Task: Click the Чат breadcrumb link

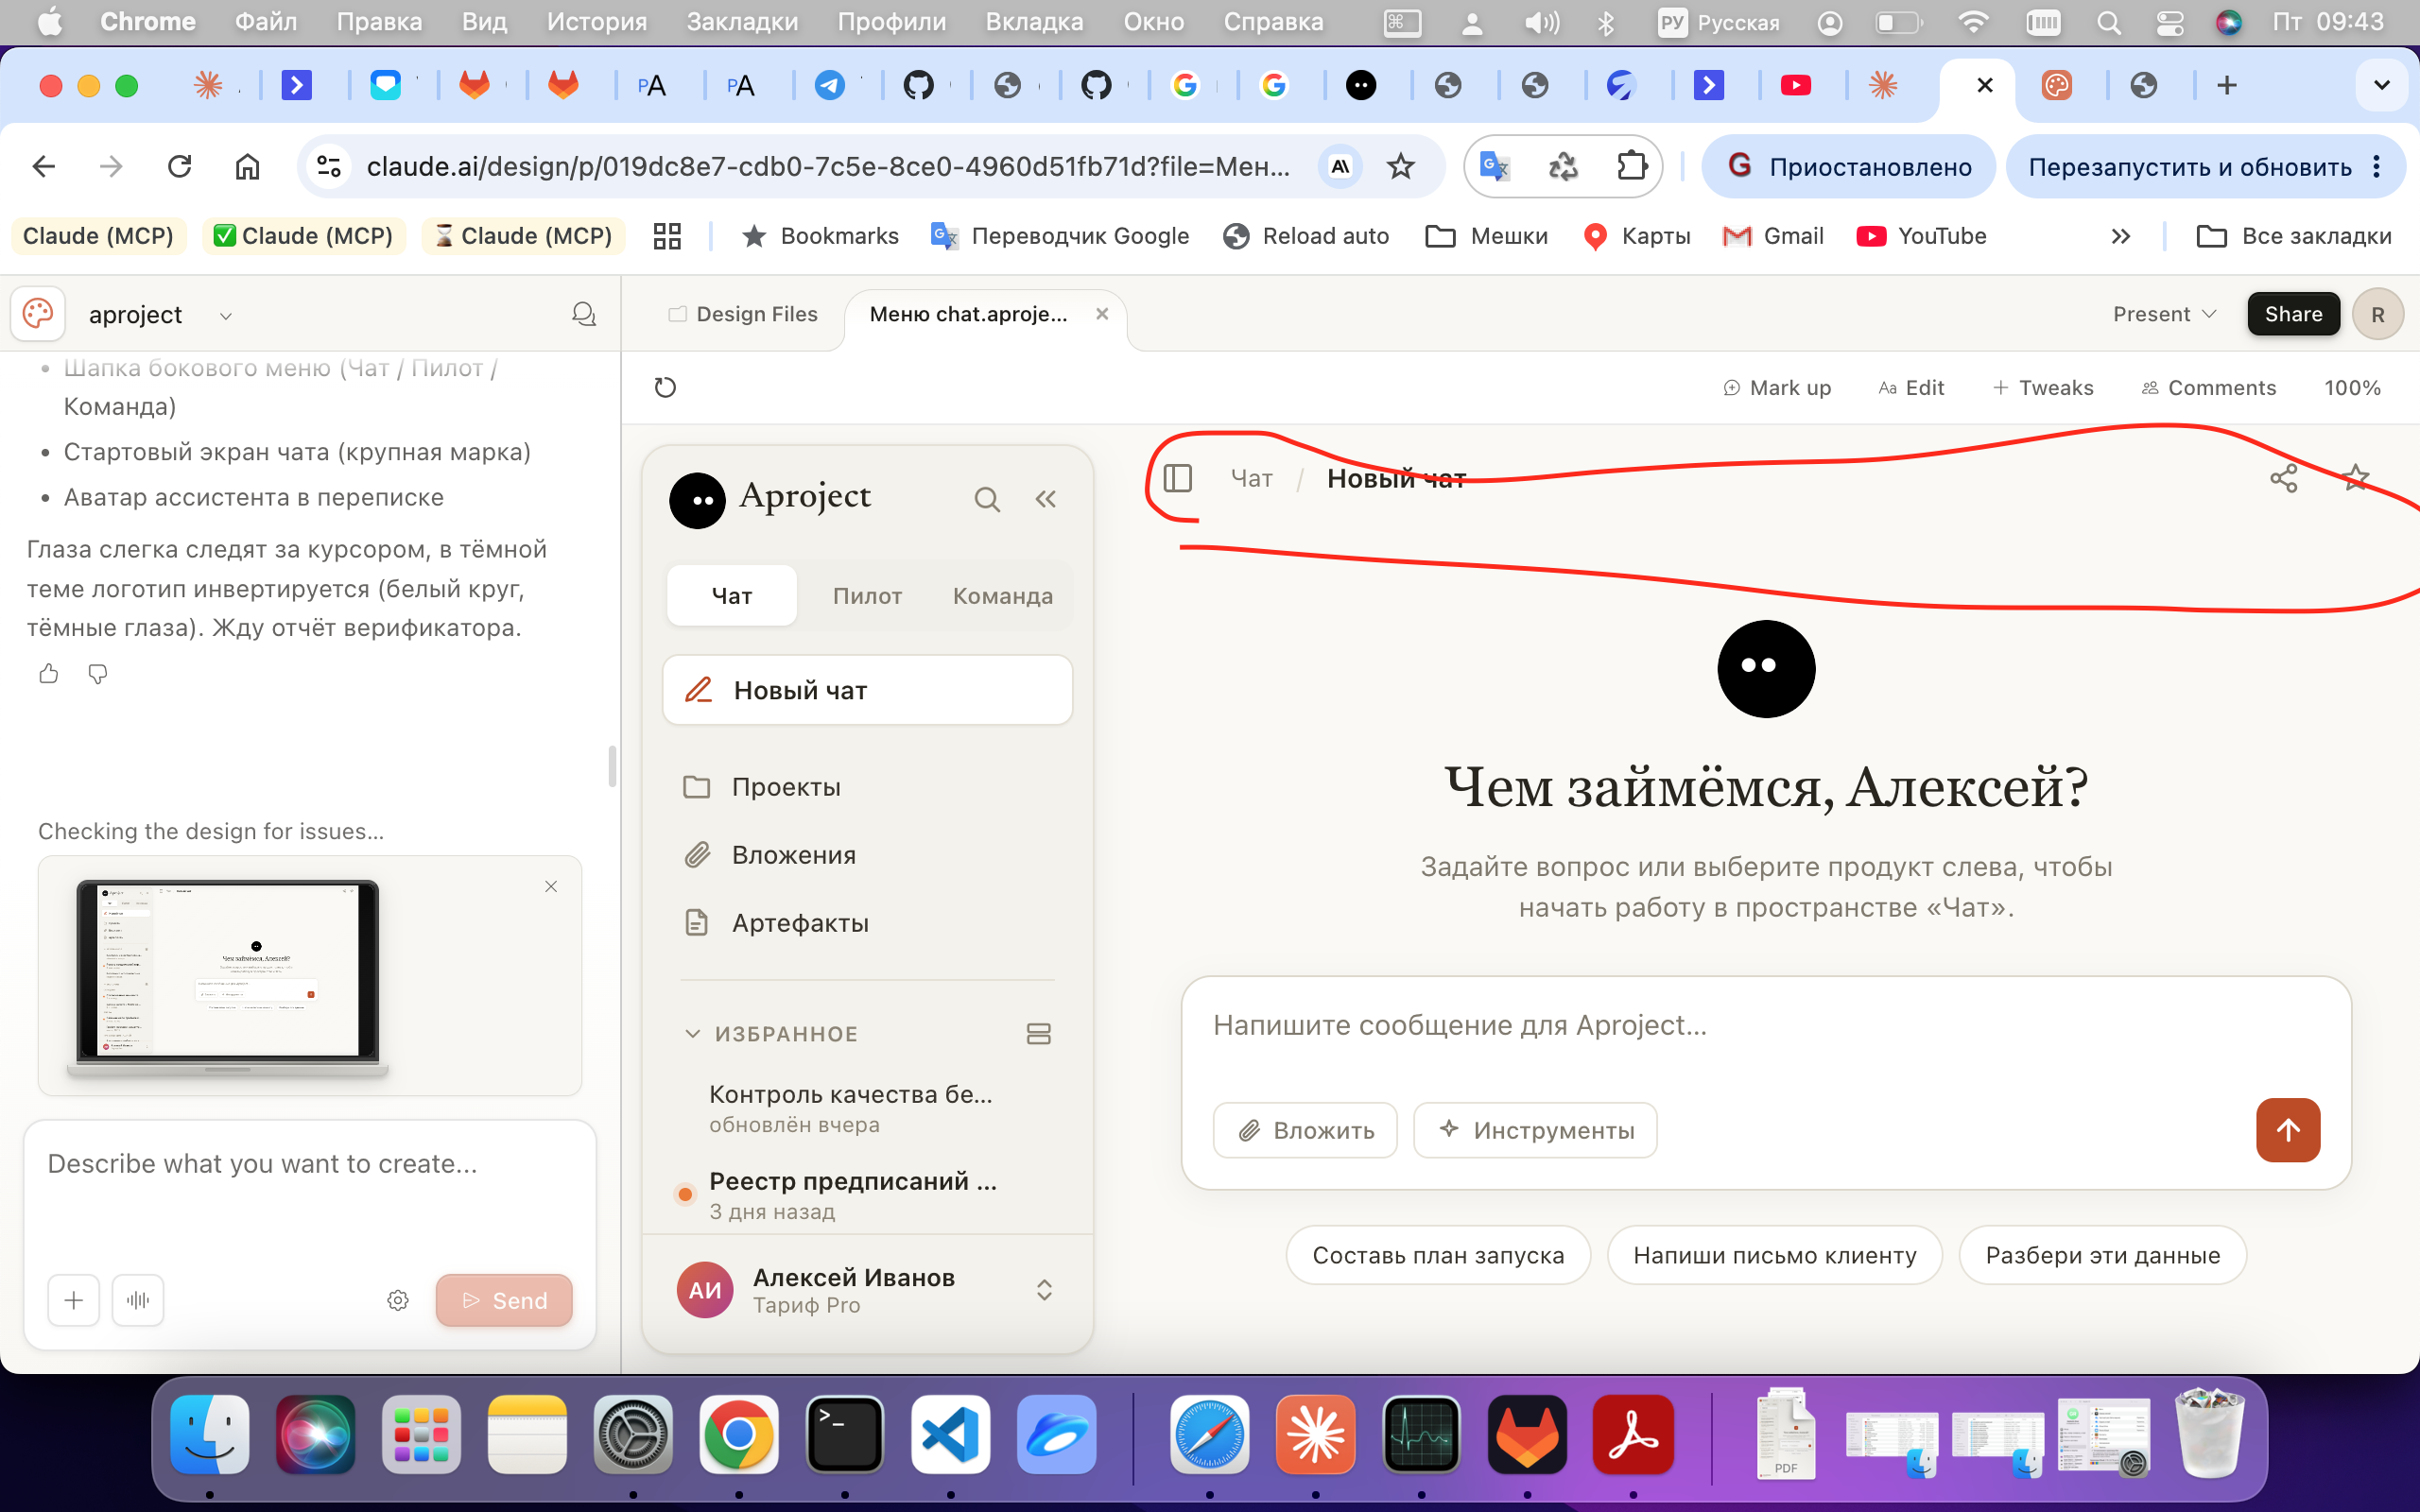Action: (x=1251, y=478)
